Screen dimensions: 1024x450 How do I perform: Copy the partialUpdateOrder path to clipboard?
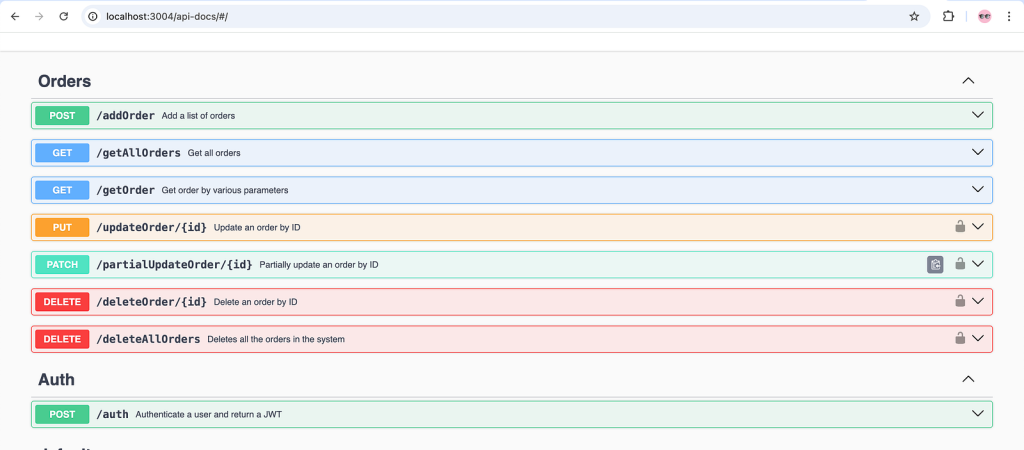pos(935,264)
